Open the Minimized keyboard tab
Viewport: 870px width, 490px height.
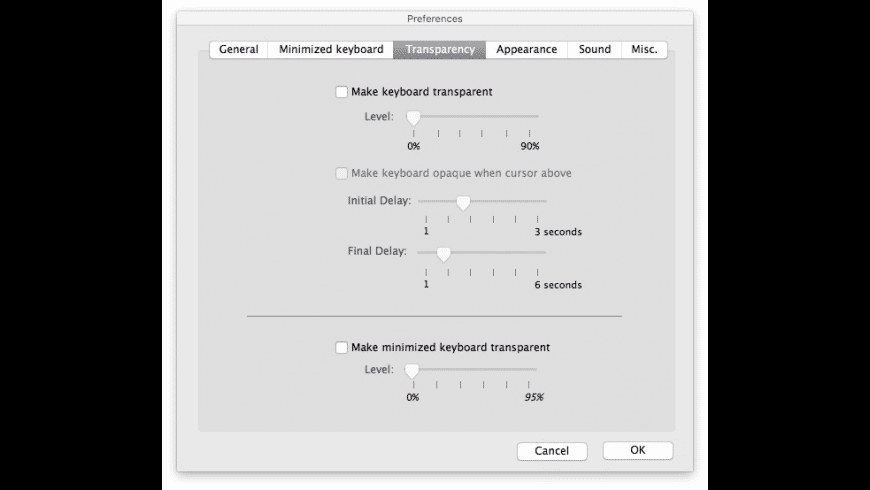point(331,50)
